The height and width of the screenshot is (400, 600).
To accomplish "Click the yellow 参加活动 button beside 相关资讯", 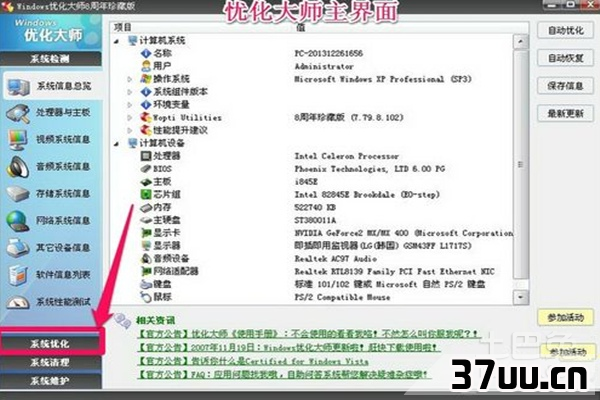I will click(565, 318).
